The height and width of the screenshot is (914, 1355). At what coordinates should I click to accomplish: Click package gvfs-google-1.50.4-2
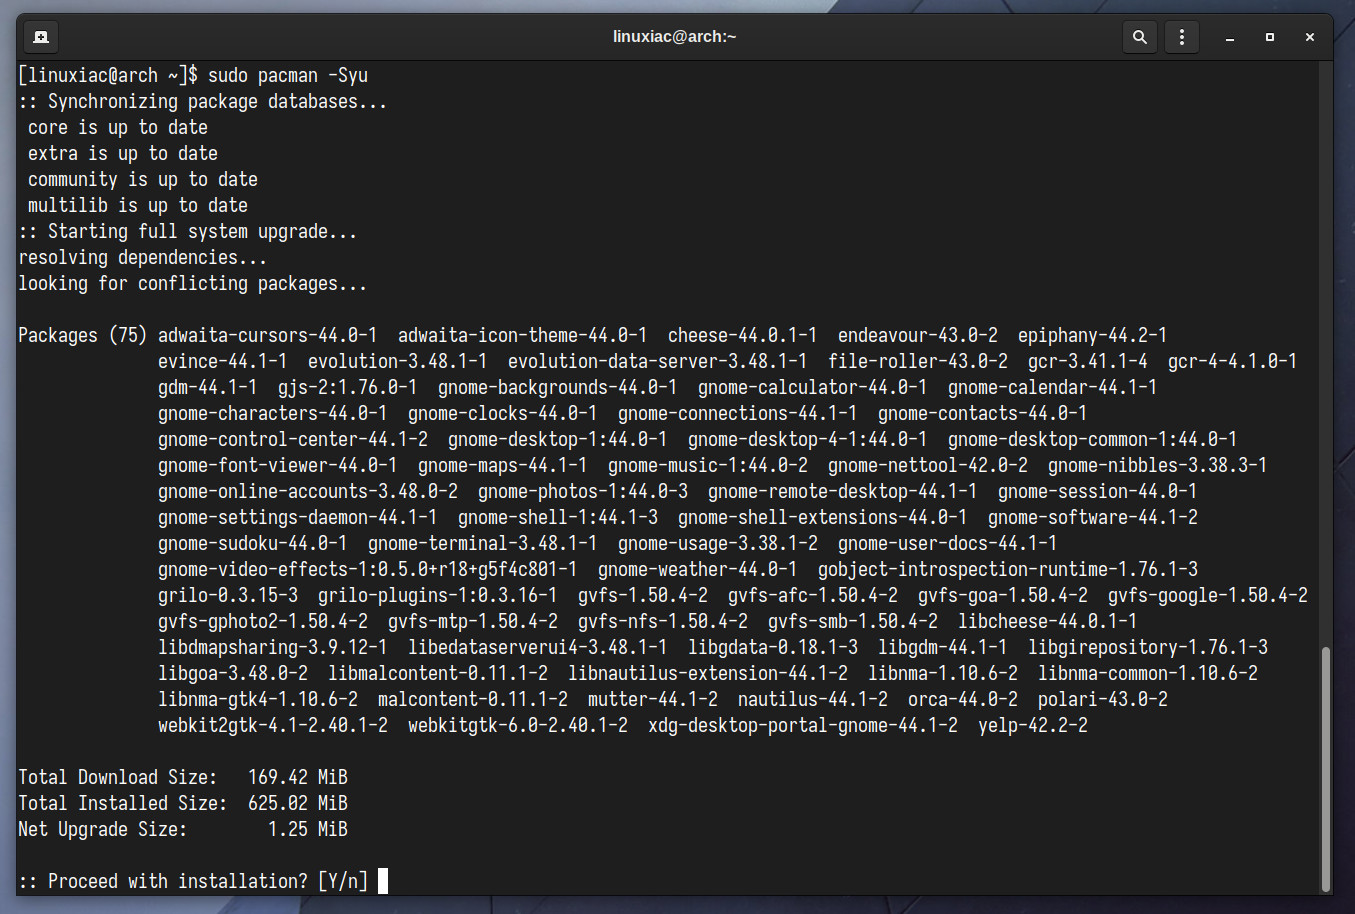coord(1208,596)
